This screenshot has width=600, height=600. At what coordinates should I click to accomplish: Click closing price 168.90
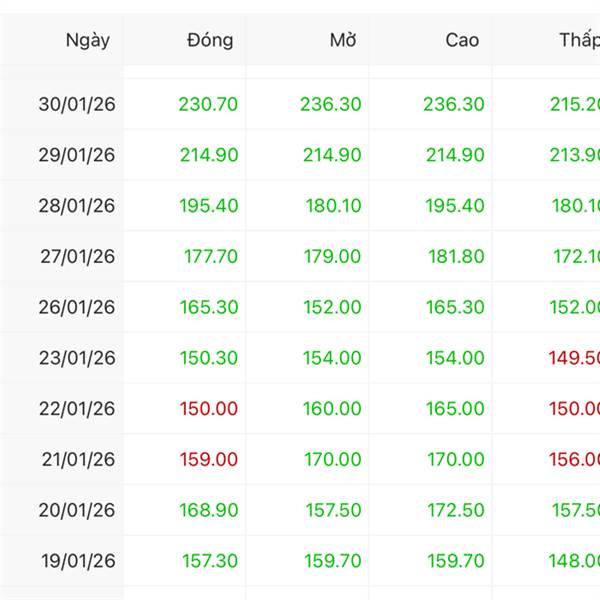click(x=208, y=511)
